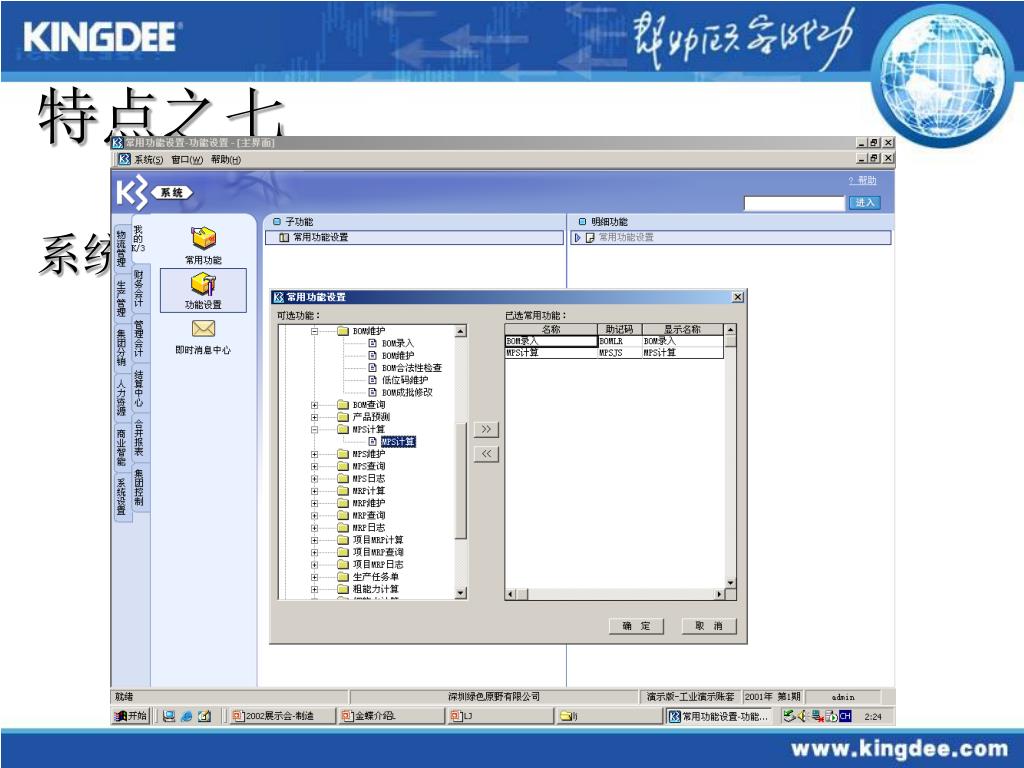The image size is (1024, 768).
Task: Expand the MRP计算 tree node
Action: 314,490
